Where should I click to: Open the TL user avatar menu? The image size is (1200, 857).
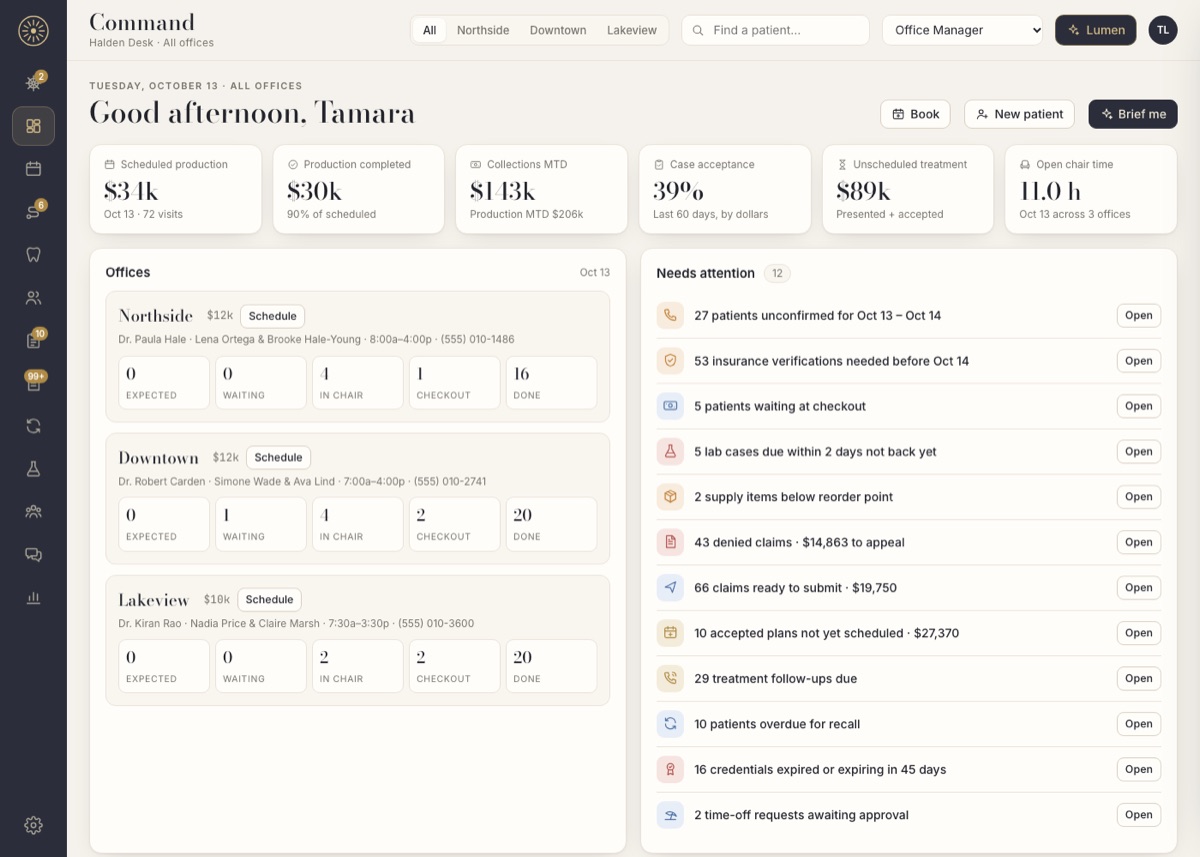pos(1163,30)
